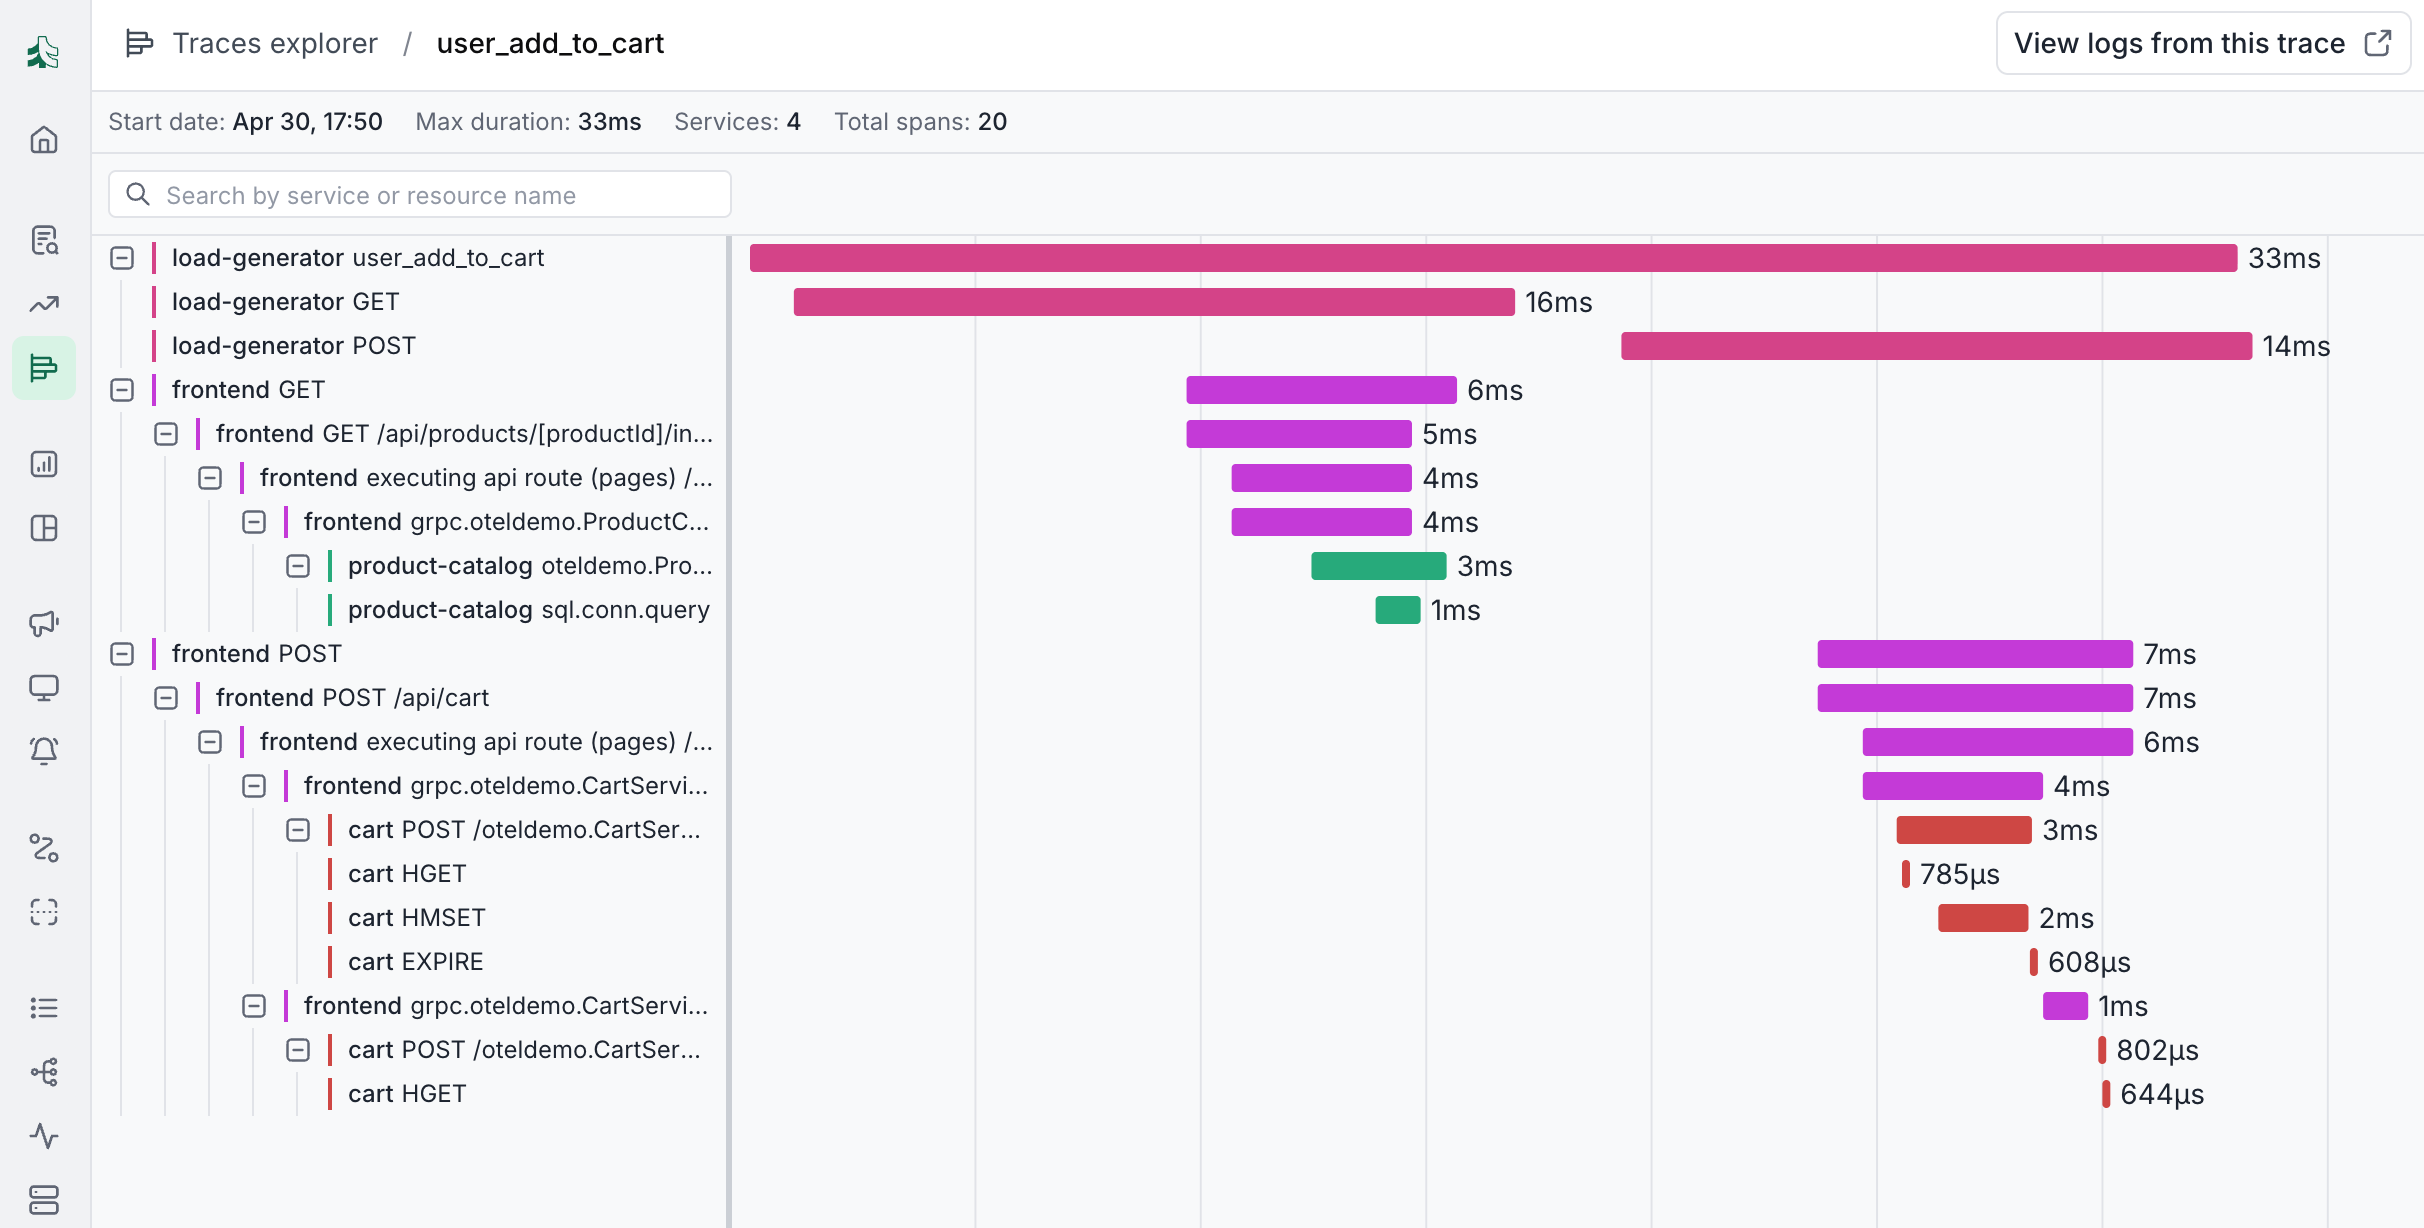Select the product-catalog sql.conn.query span
The image size is (2424, 1228).
click(528, 610)
